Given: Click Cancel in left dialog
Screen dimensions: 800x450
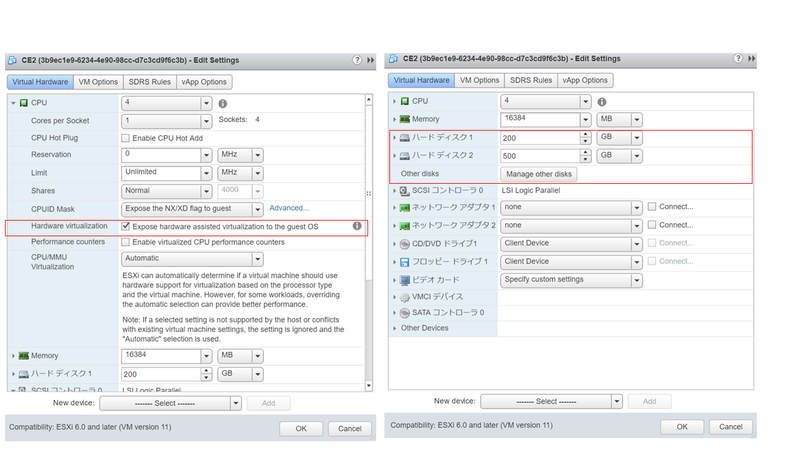Looking at the screenshot, I should (349, 429).
